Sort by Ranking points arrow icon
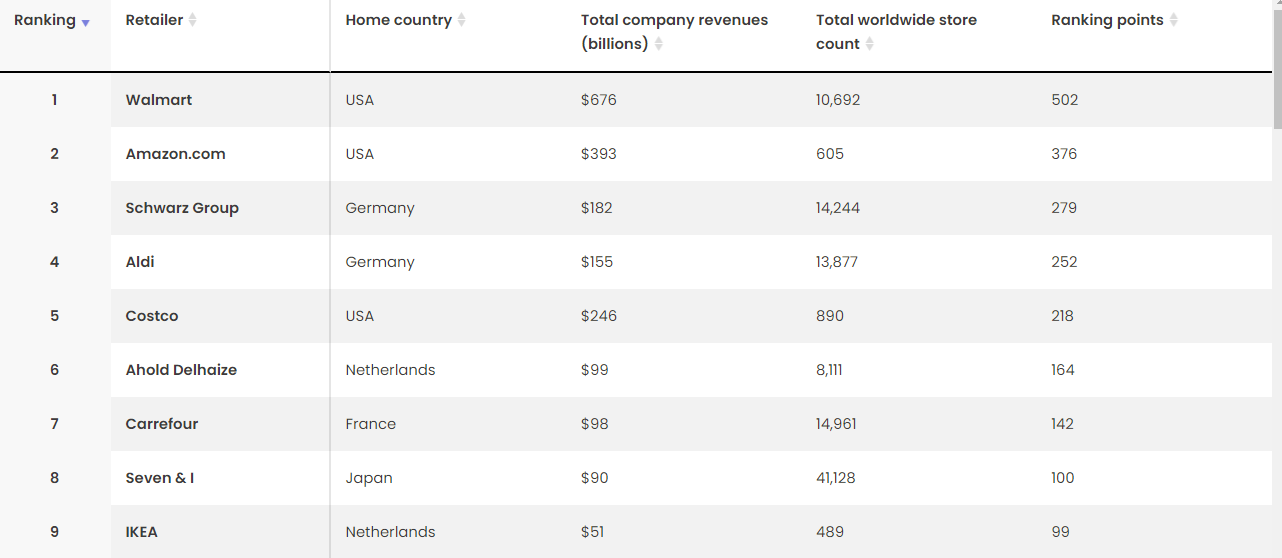This screenshot has height=558, width=1282. tap(1174, 20)
